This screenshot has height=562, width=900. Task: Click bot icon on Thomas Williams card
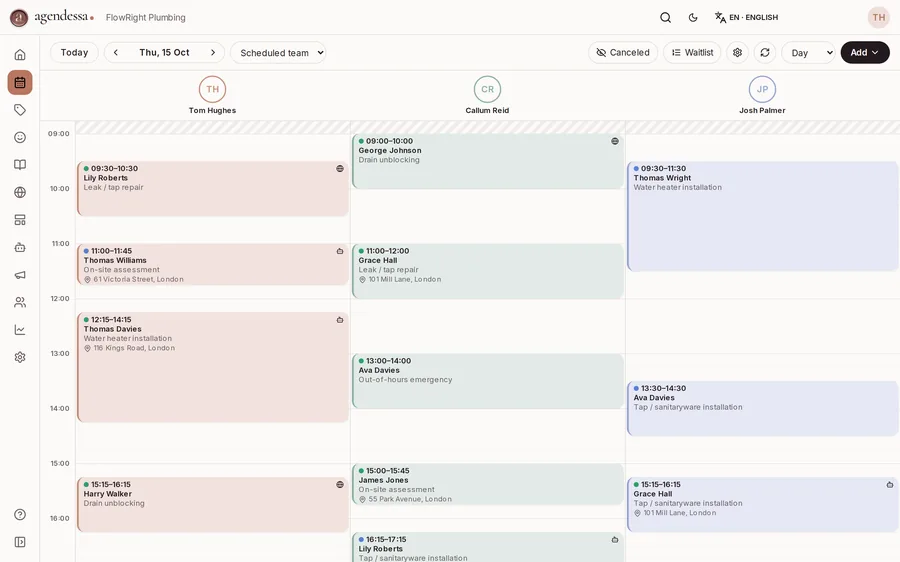(x=340, y=251)
